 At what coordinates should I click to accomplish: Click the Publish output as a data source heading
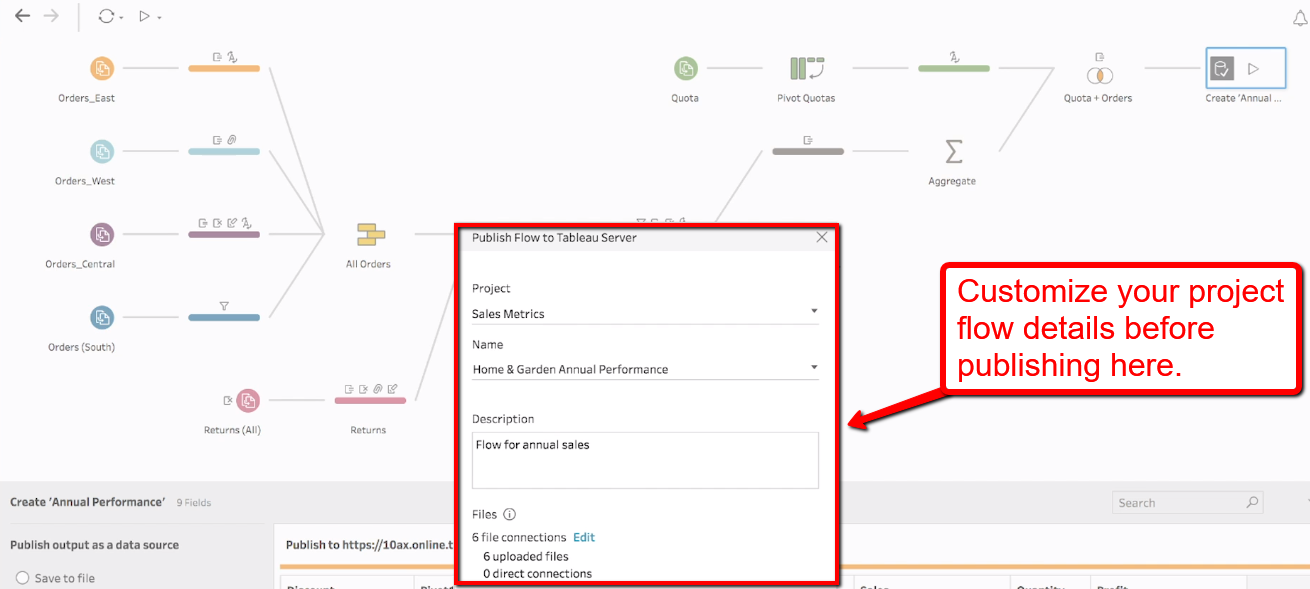pyautogui.click(x=95, y=545)
